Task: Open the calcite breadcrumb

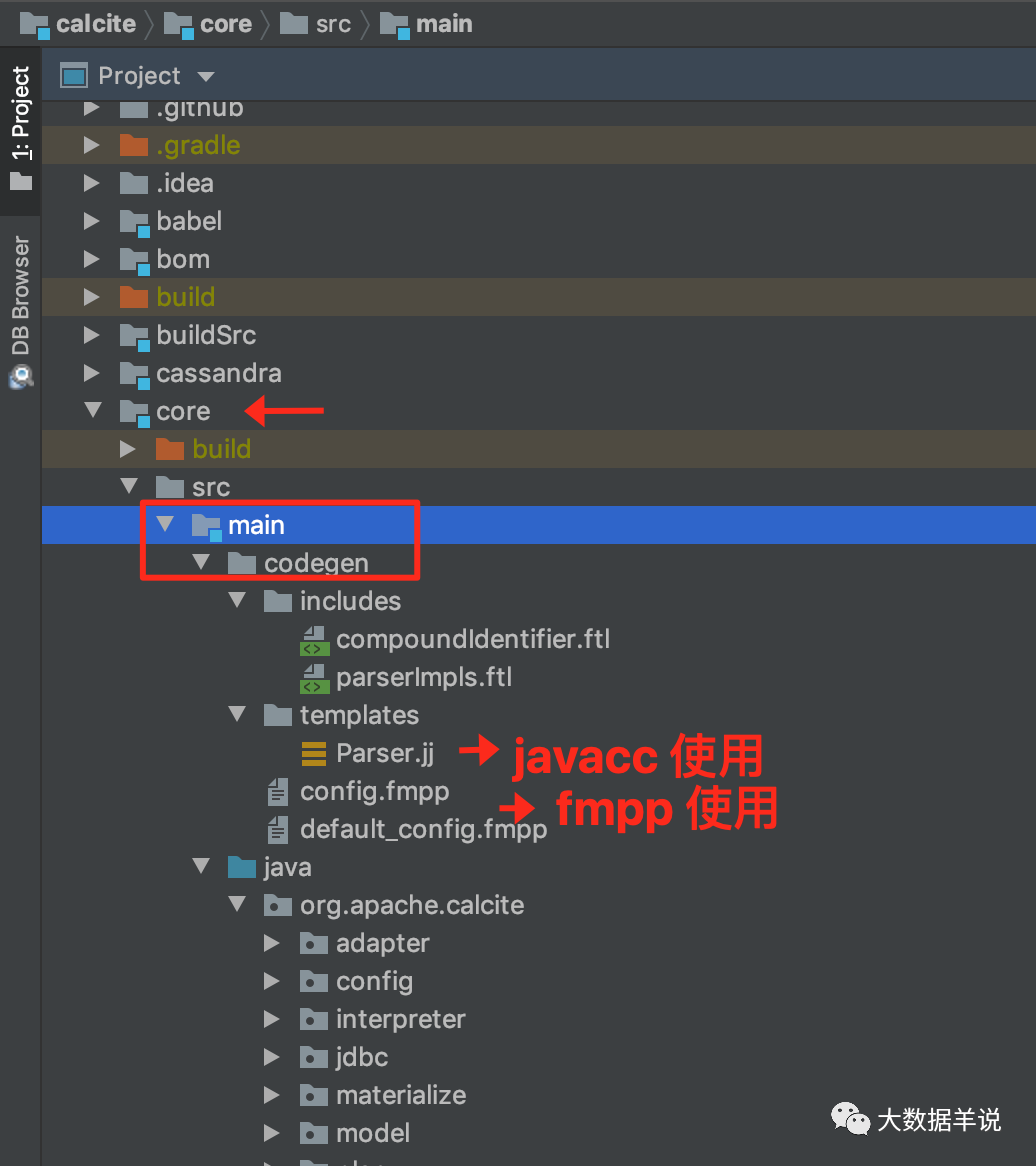Action: 78,24
